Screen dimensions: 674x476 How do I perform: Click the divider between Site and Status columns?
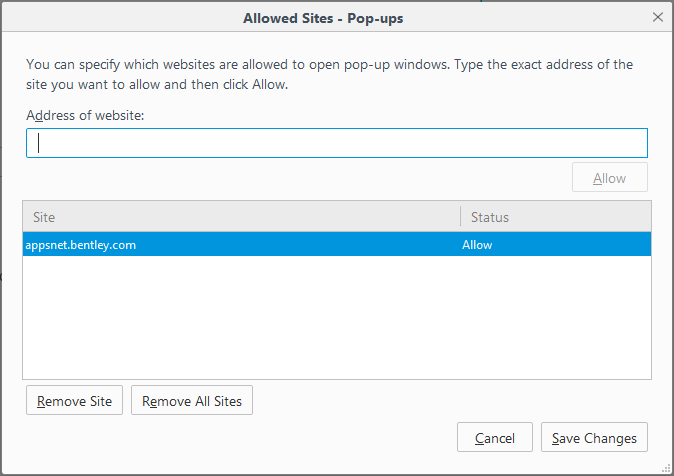tap(460, 217)
